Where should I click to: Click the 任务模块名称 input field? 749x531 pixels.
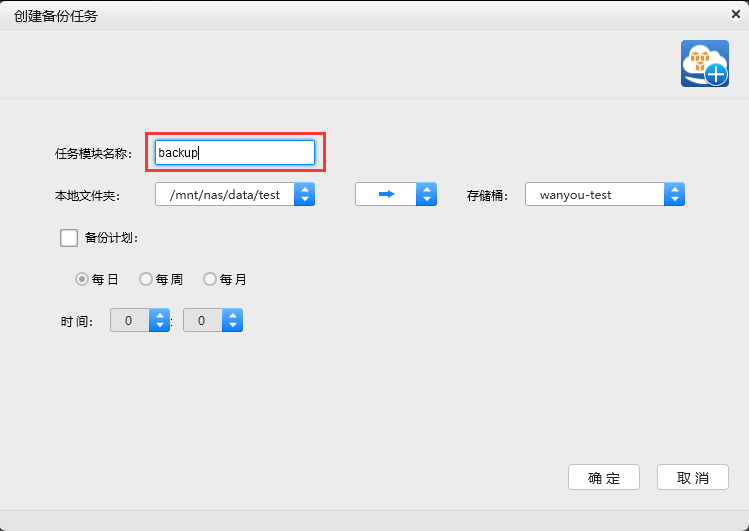tap(235, 152)
